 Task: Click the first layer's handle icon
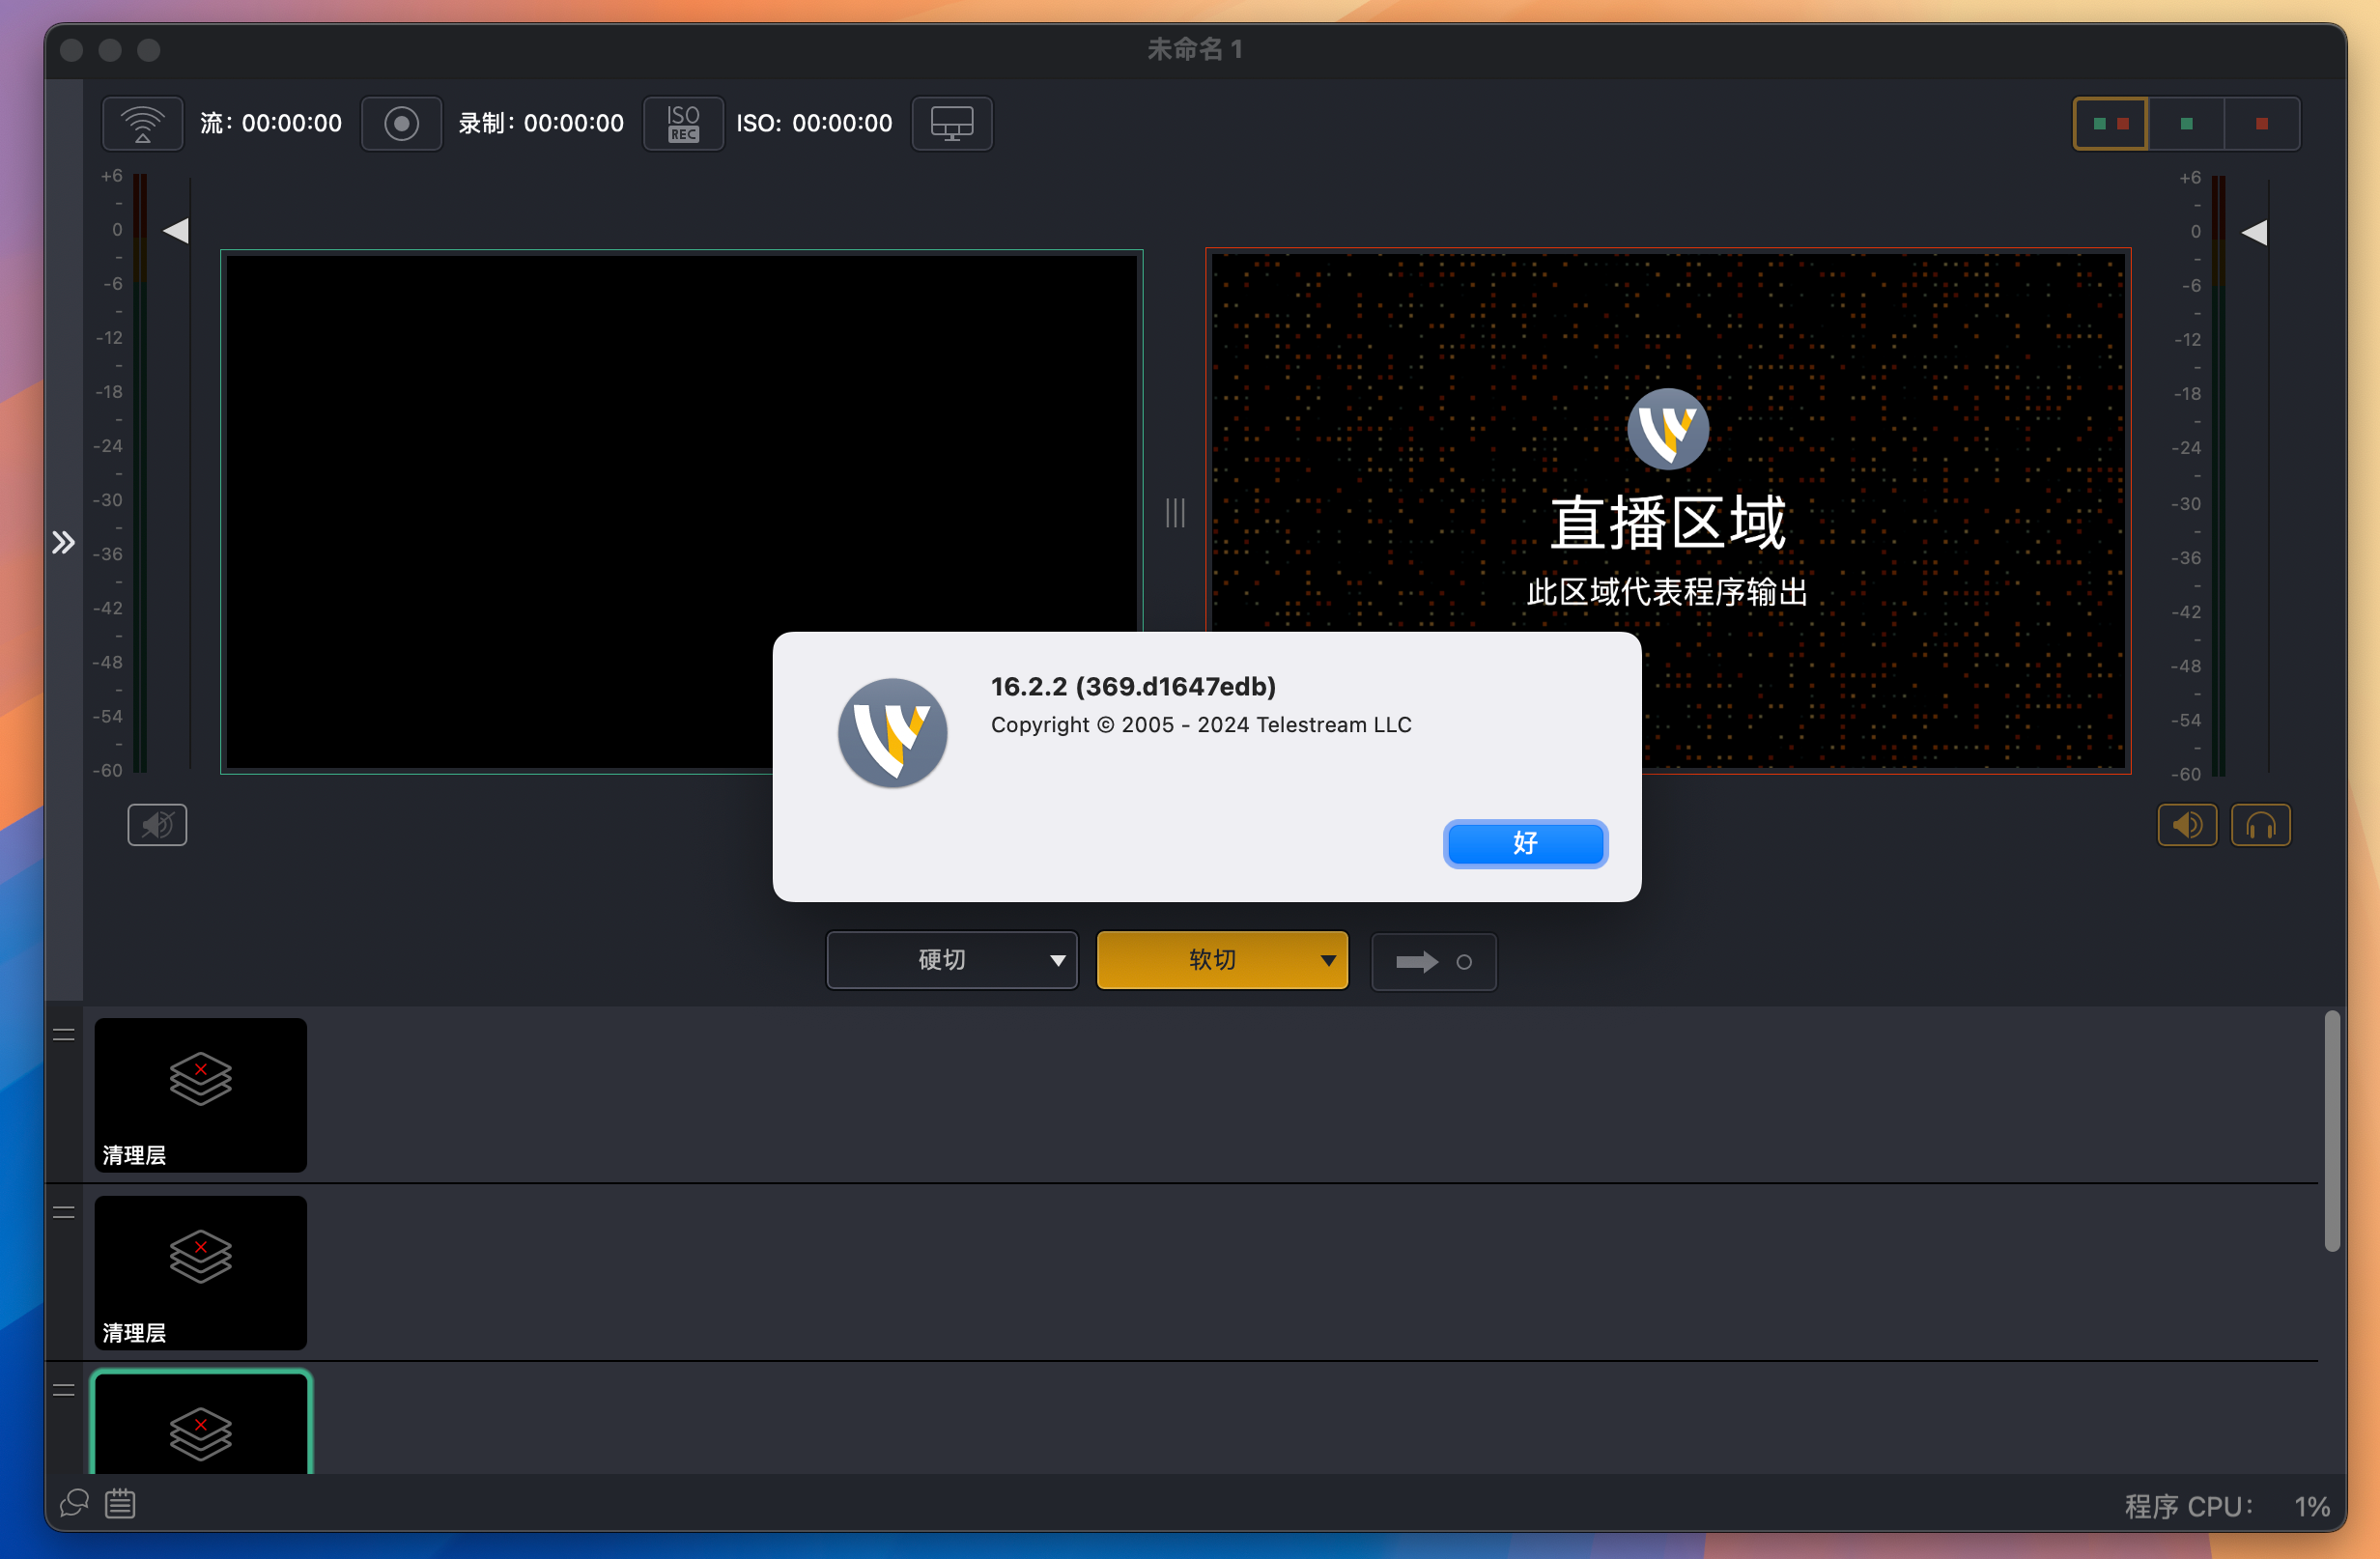tap(64, 1035)
